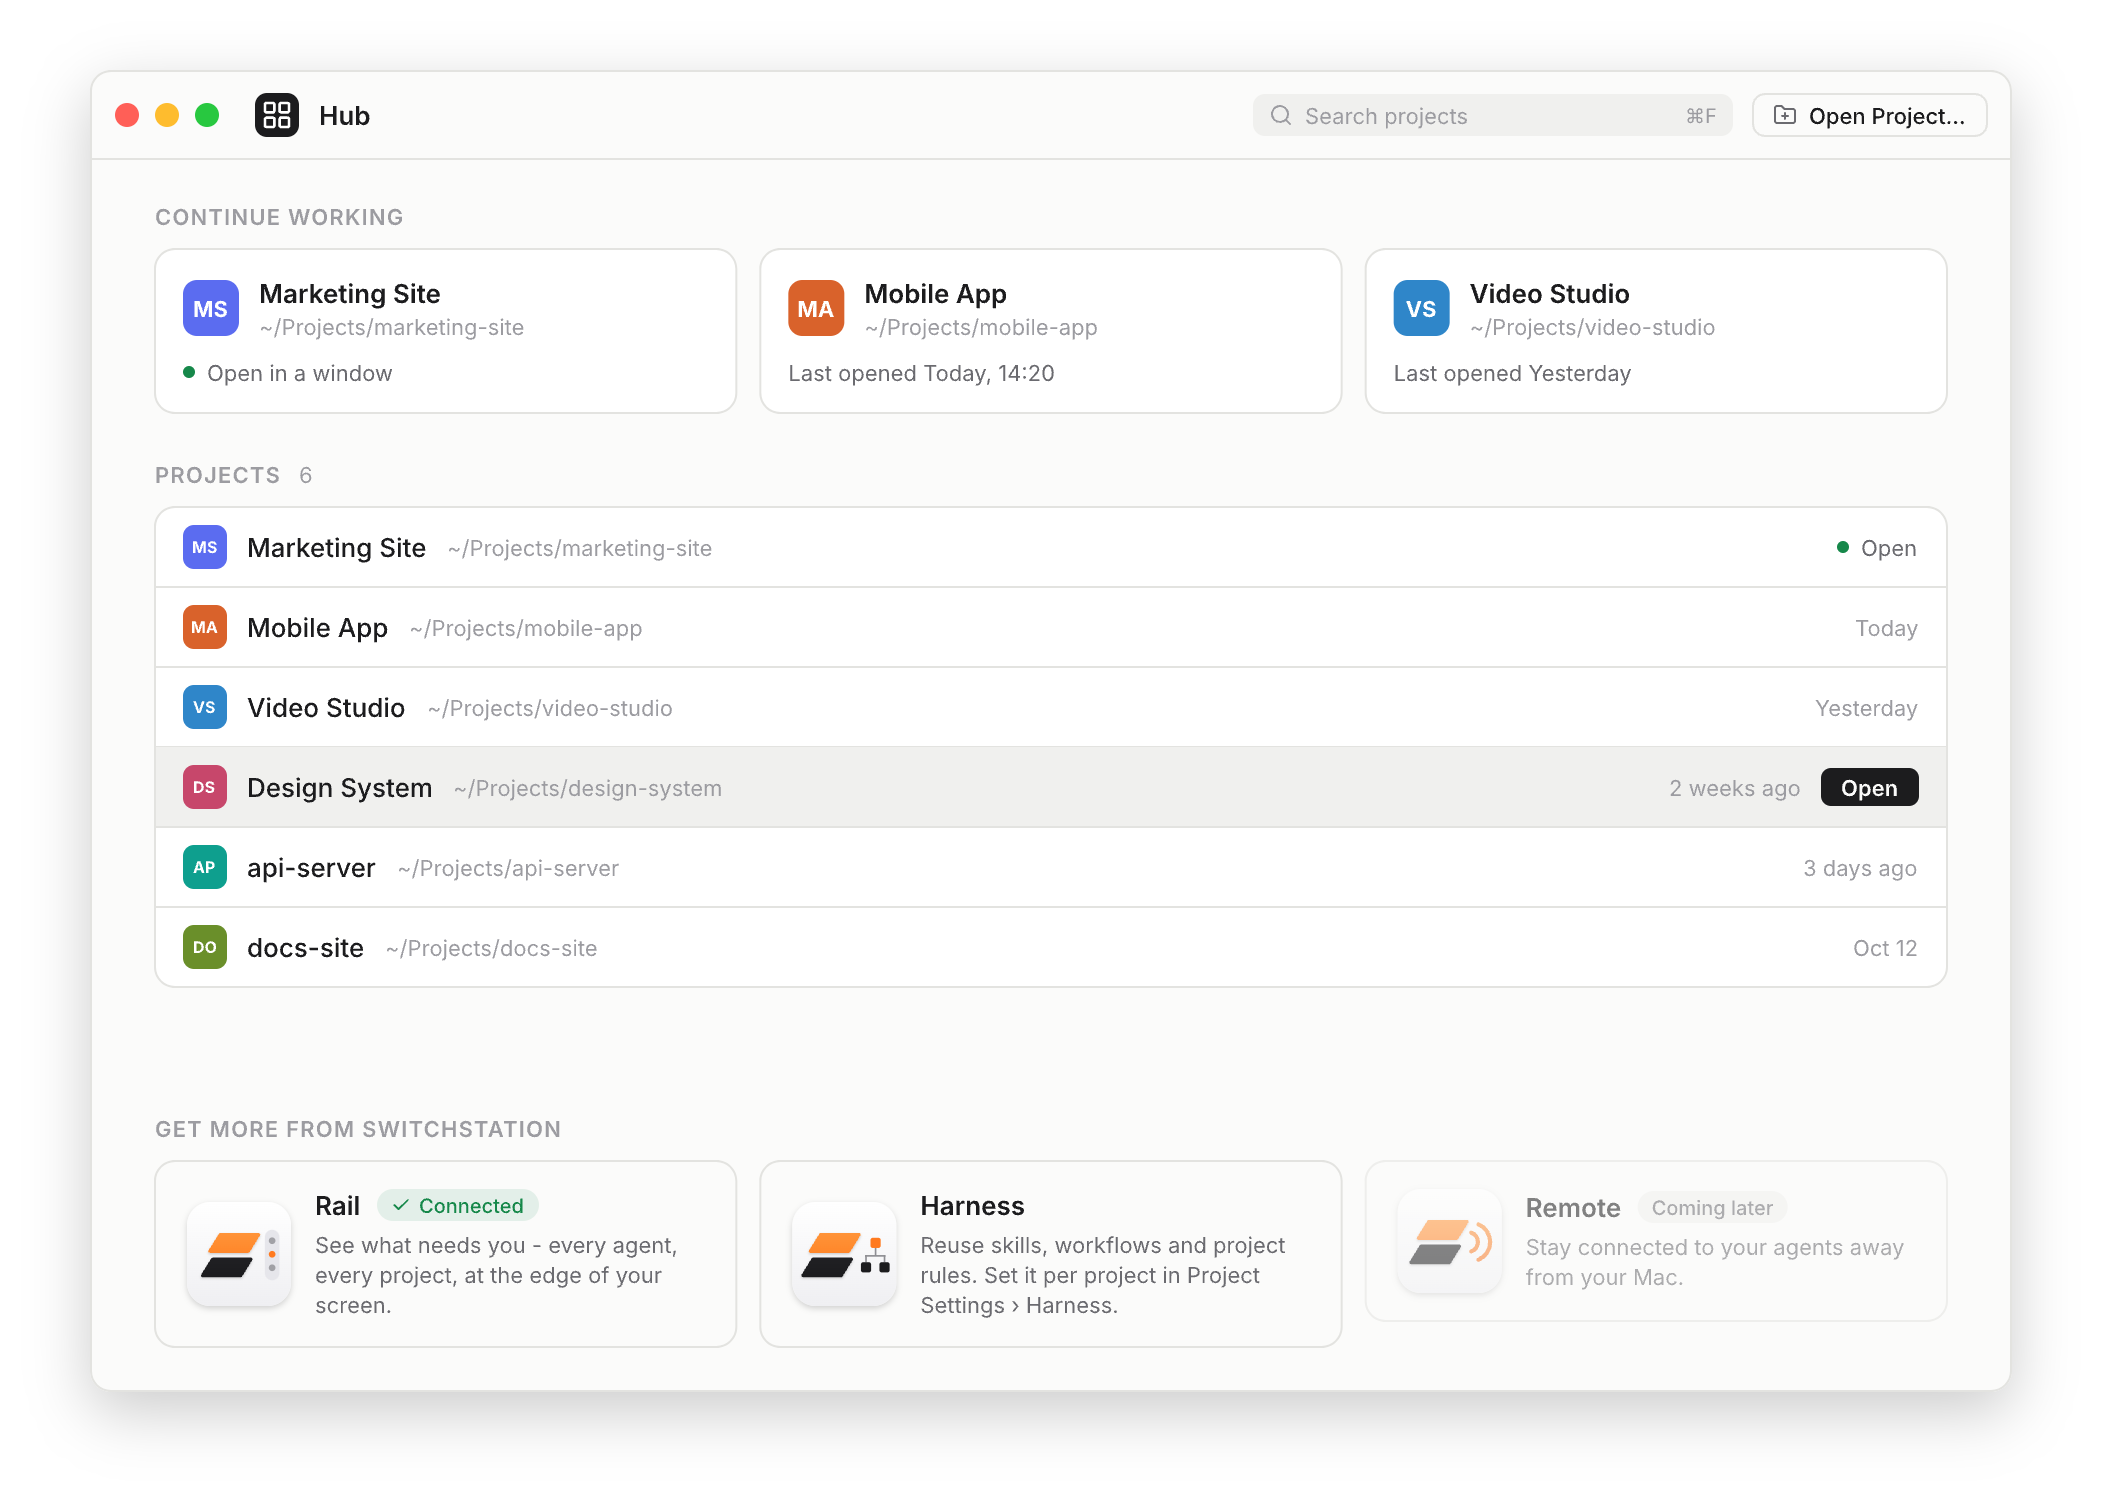Open the Design System project with Open button
The width and height of the screenshot is (2102, 1502).
pos(1869,787)
